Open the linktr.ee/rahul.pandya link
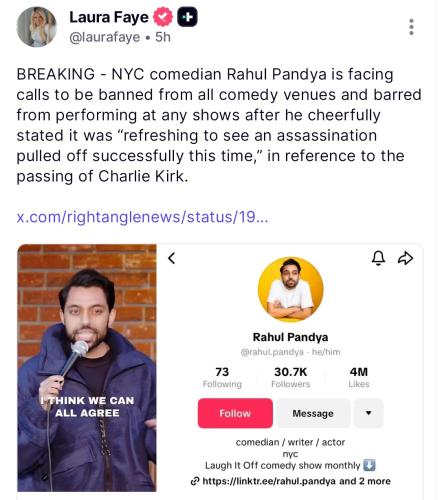 (269, 481)
